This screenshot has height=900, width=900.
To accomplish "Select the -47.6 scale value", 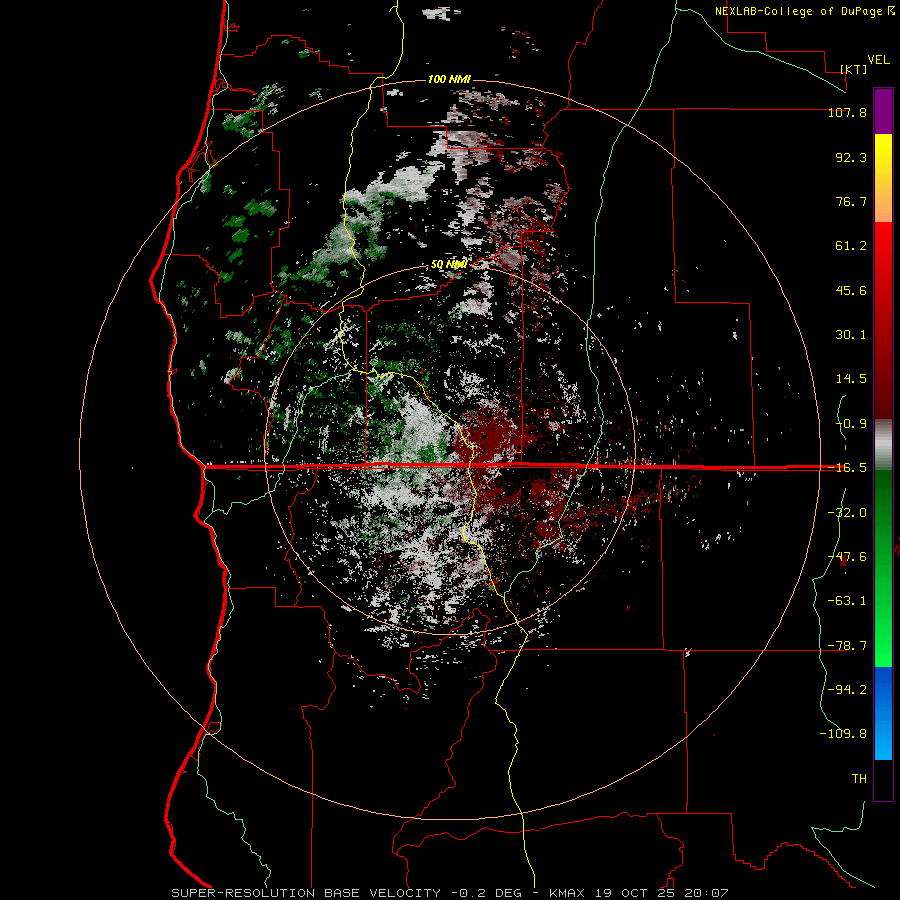I will (x=847, y=557).
